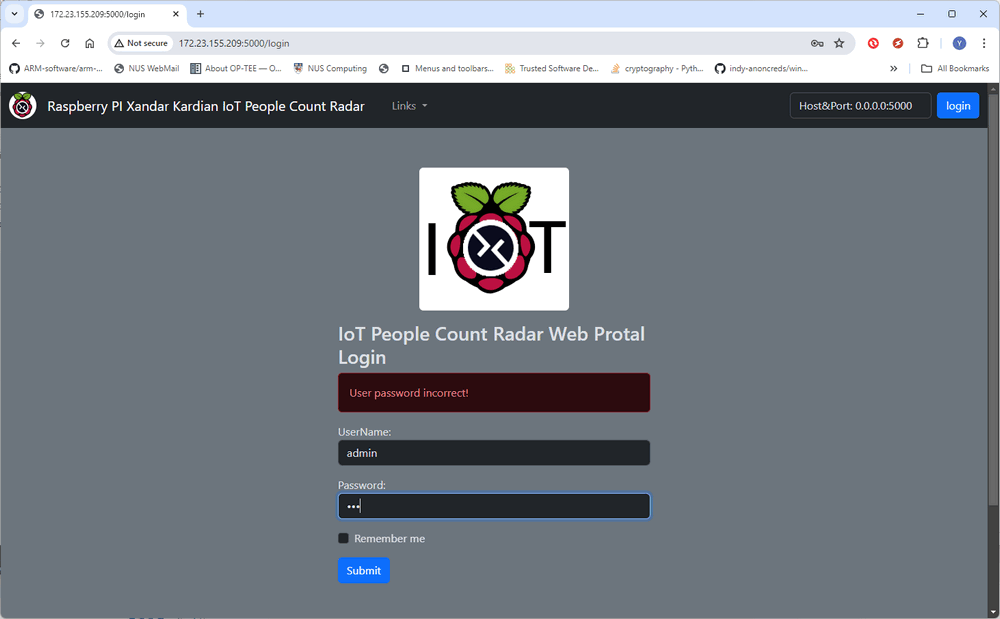Expand the Links dropdown menu
This screenshot has height=619, width=1000.
[x=409, y=106]
